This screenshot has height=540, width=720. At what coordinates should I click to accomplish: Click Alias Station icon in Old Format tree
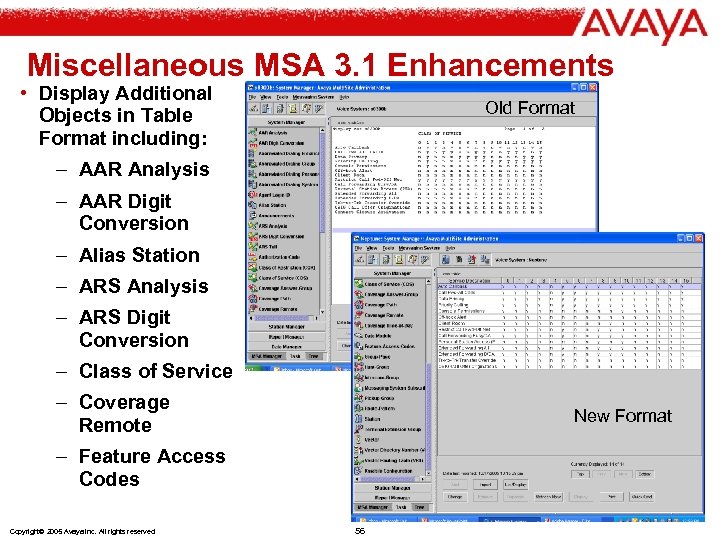[x=253, y=205]
